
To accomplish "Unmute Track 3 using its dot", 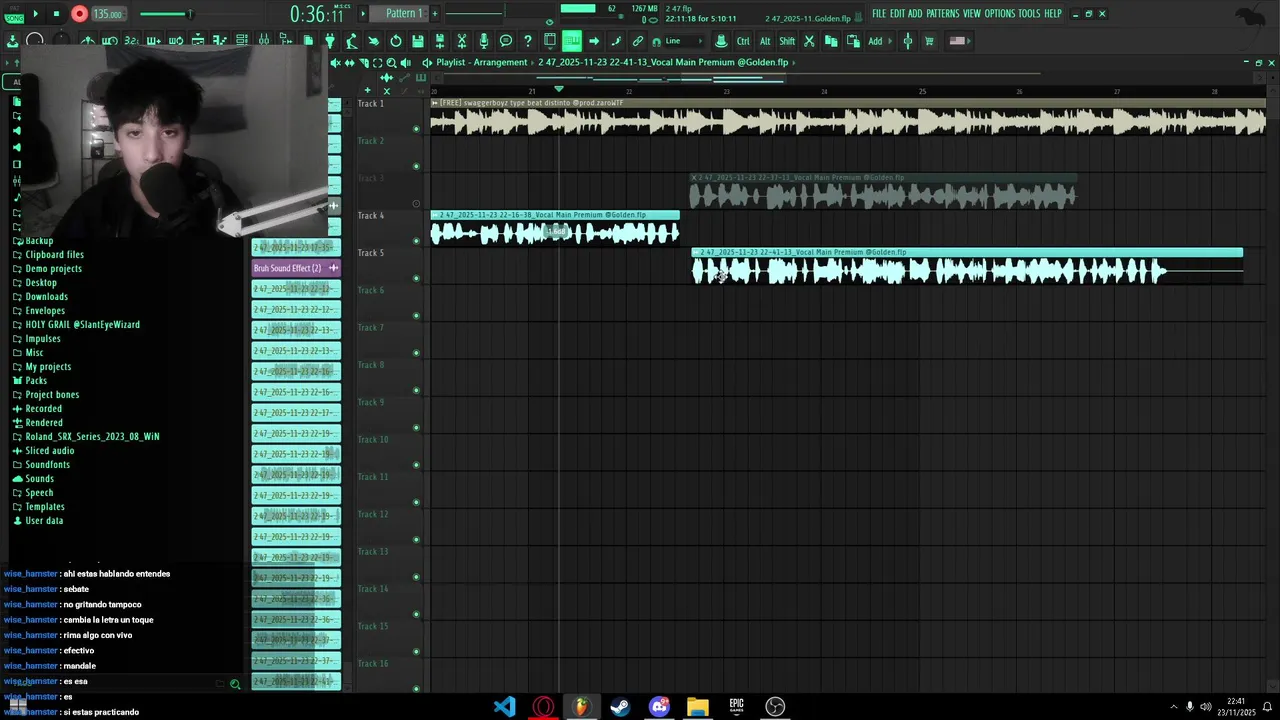I will pyautogui.click(x=416, y=204).
